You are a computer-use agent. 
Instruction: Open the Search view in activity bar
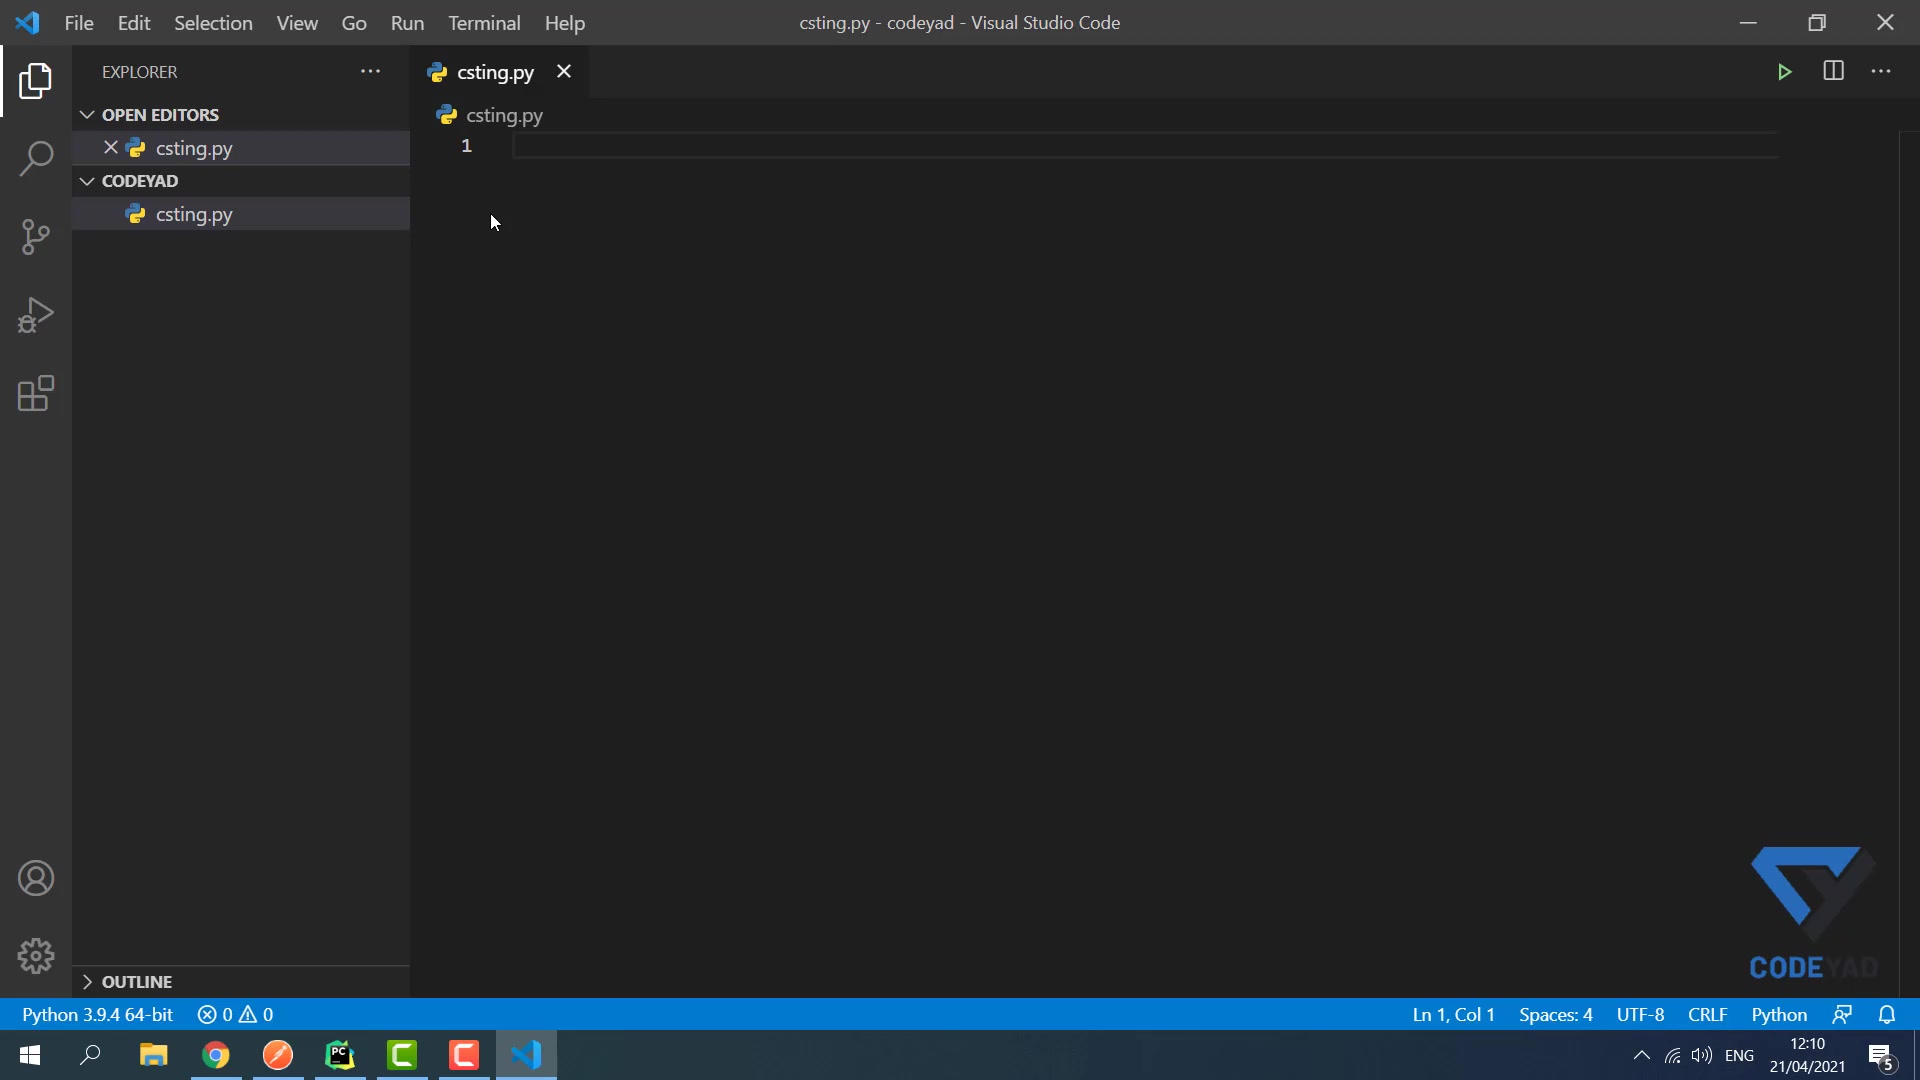pyautogui.click(x=36, y=158)
